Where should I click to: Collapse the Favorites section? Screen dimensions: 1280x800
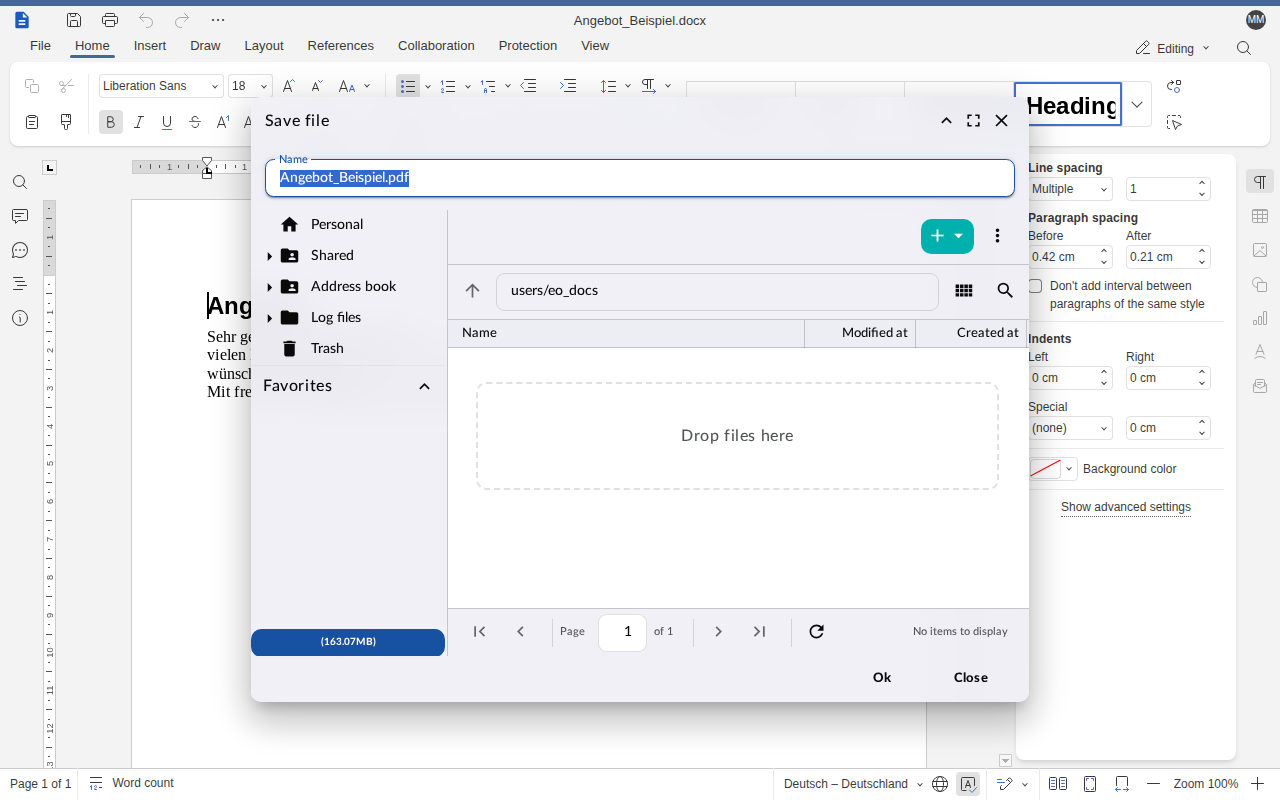tap(424, 386)
